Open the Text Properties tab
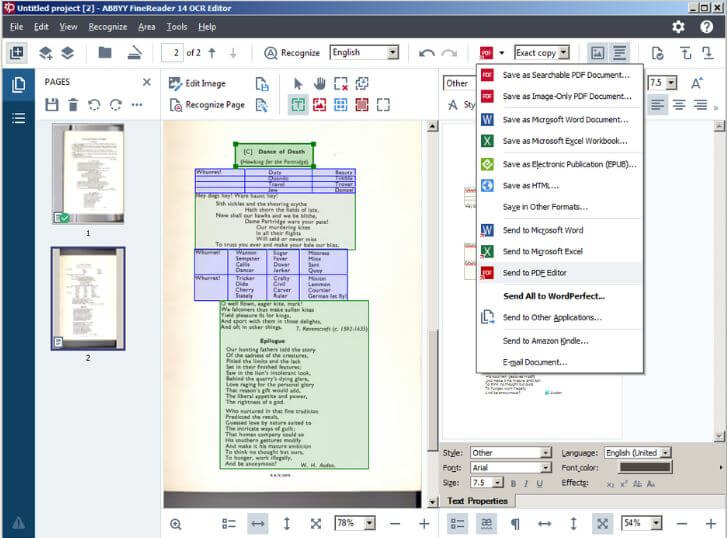Image resolution: width=727 pixels, height=538 pixels. (478, 501)
